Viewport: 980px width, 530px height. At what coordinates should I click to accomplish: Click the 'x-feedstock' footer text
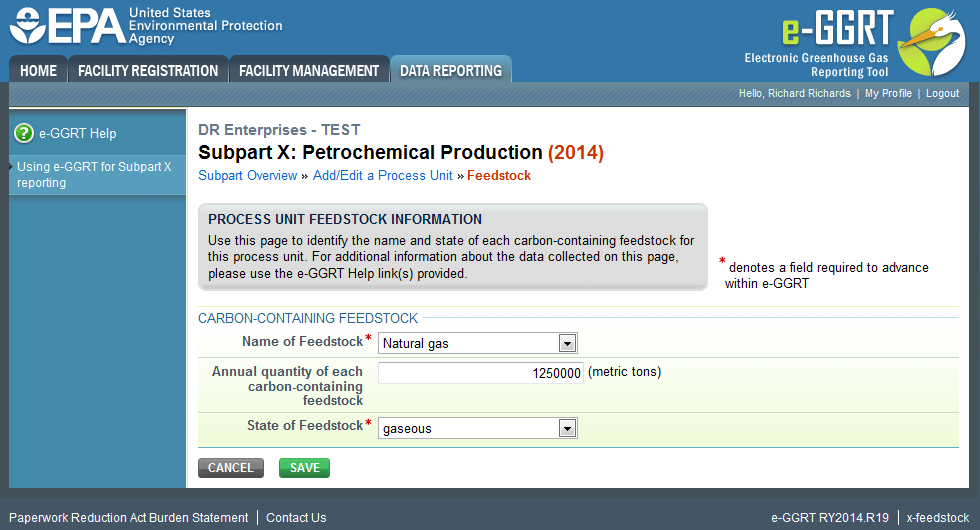coord(938,518)
